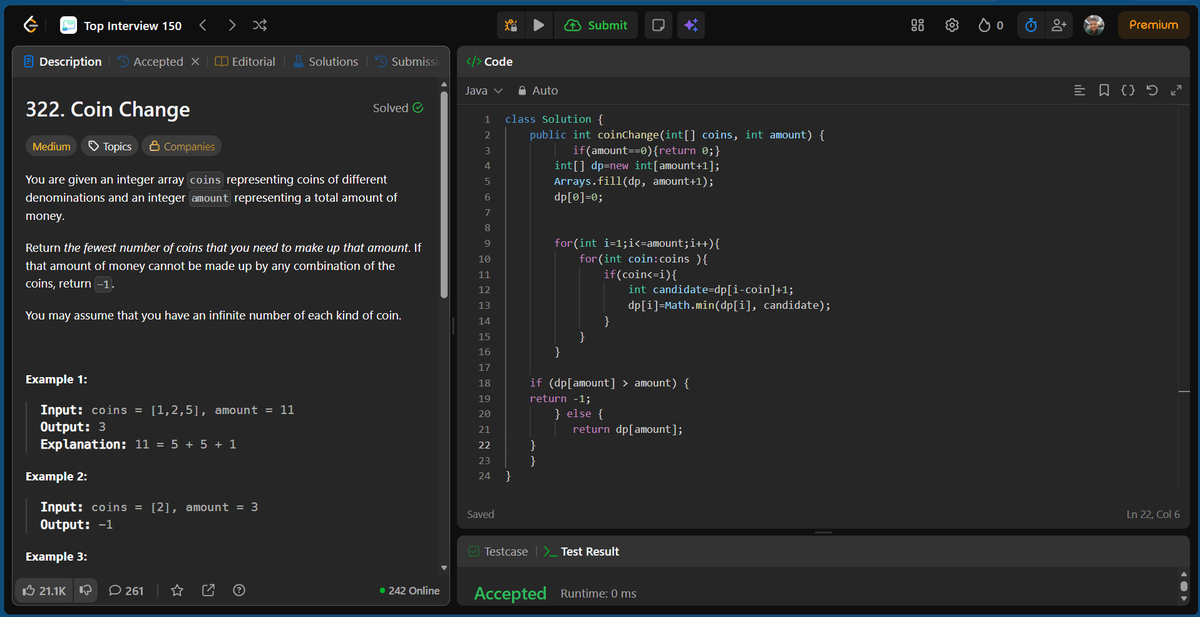This screenshot has width=1200, height=617.
Task: Toggle the stopwatch timer
Action: [x=1031, y=25]
